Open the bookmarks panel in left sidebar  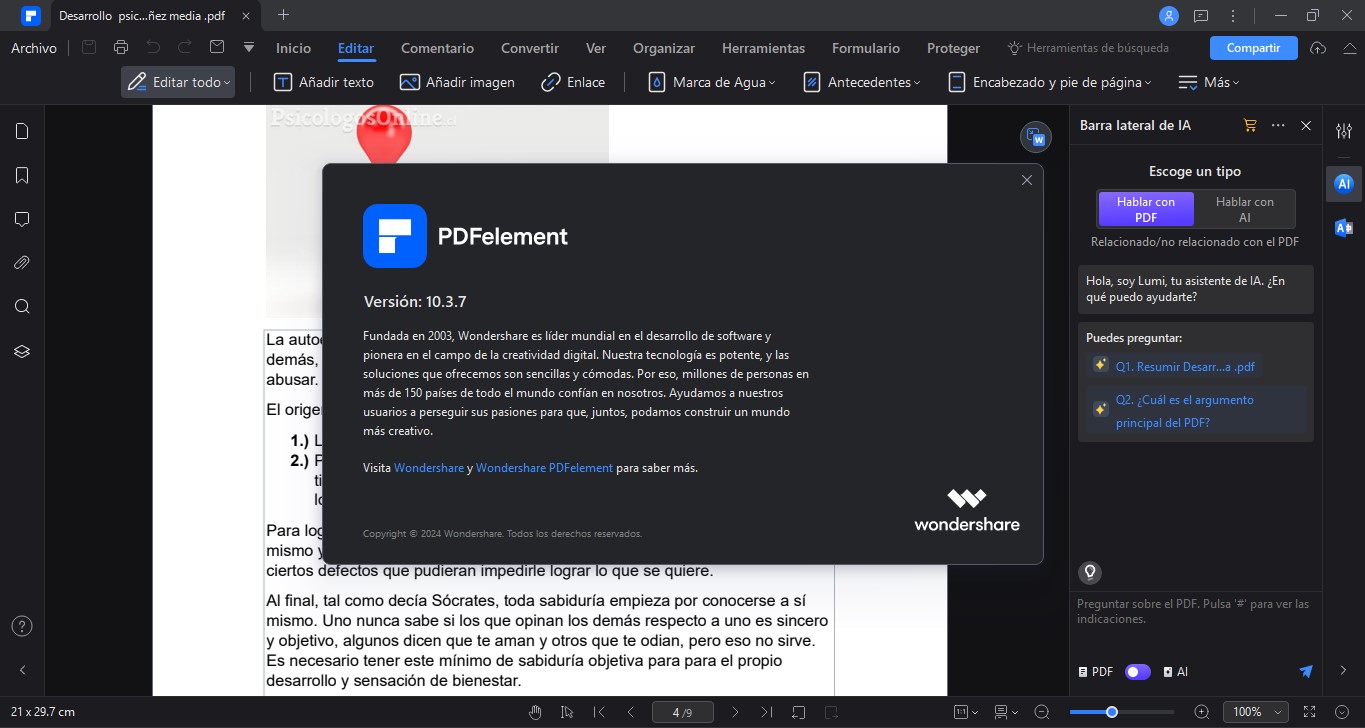tap(22, 175)
